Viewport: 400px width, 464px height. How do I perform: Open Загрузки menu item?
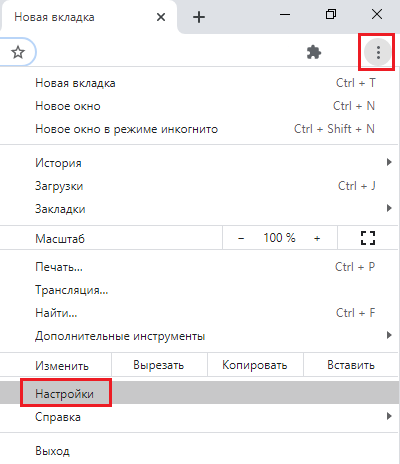199,186
